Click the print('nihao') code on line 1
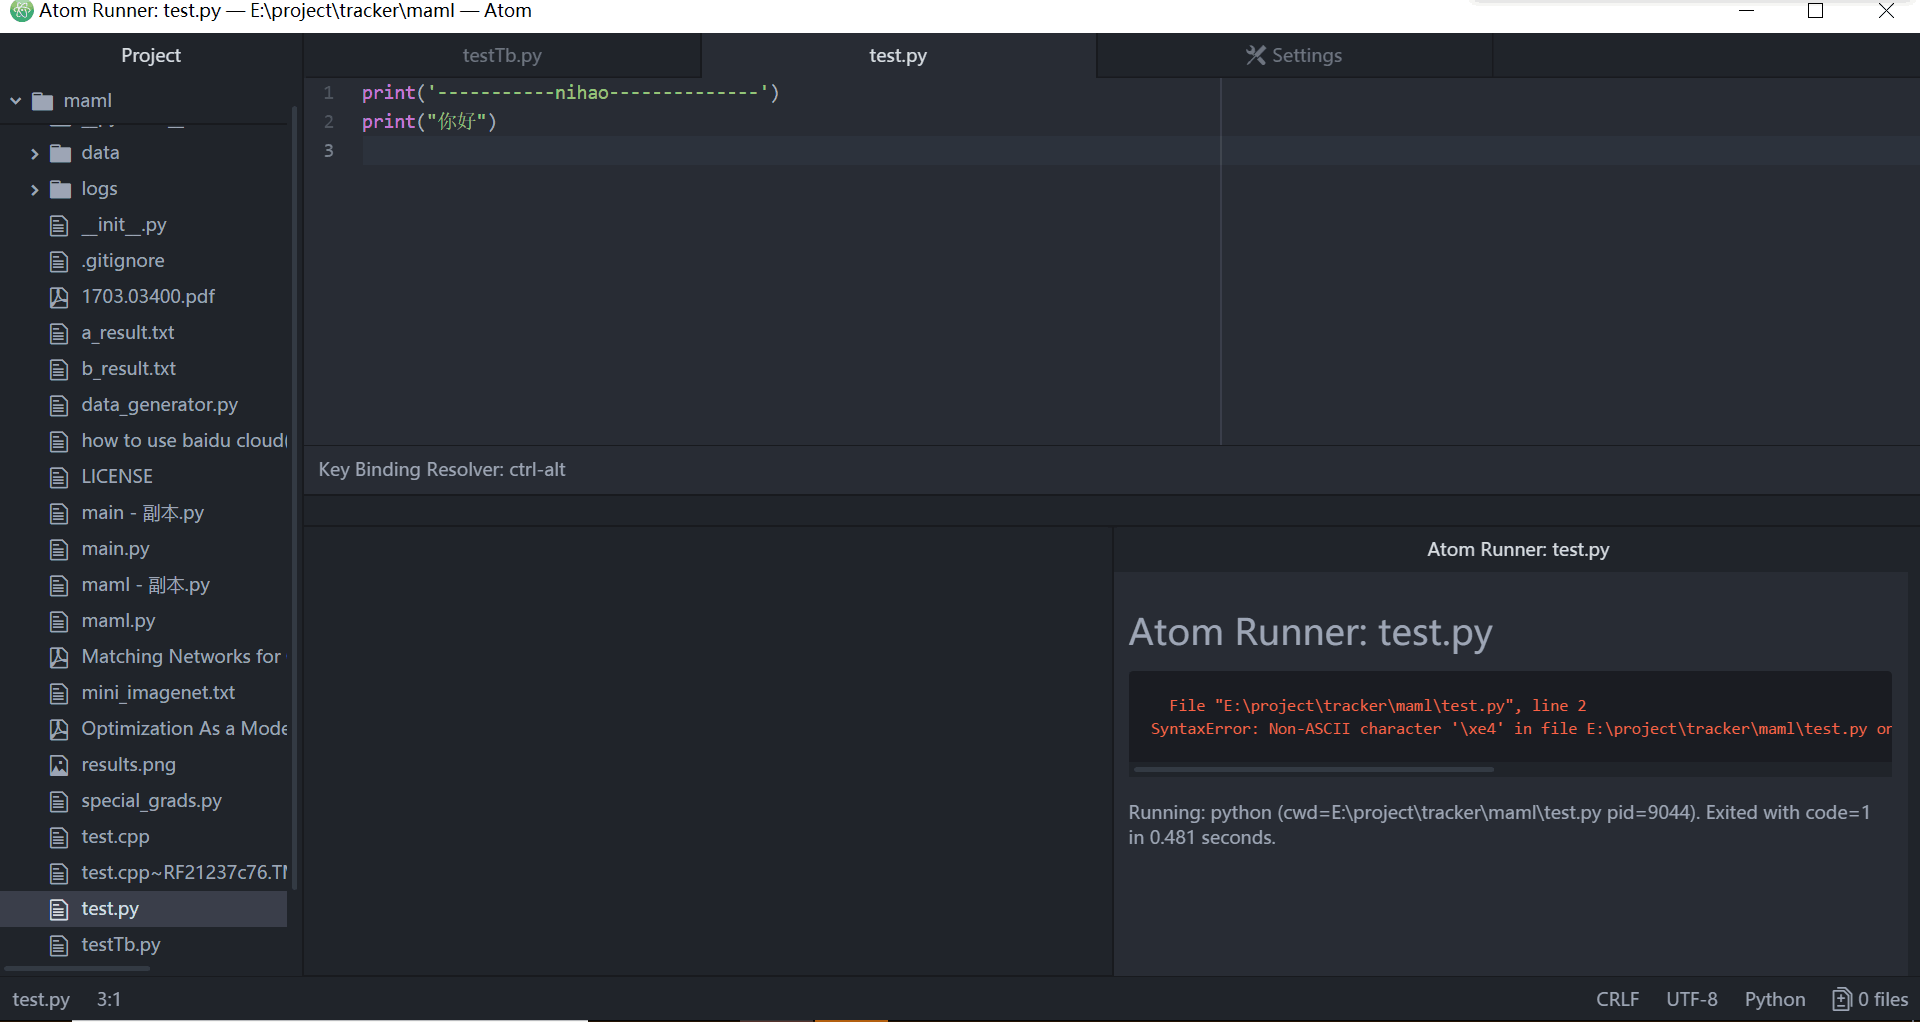The height and width of the screenshot is (1022, 1920). (x=570, y=93)
